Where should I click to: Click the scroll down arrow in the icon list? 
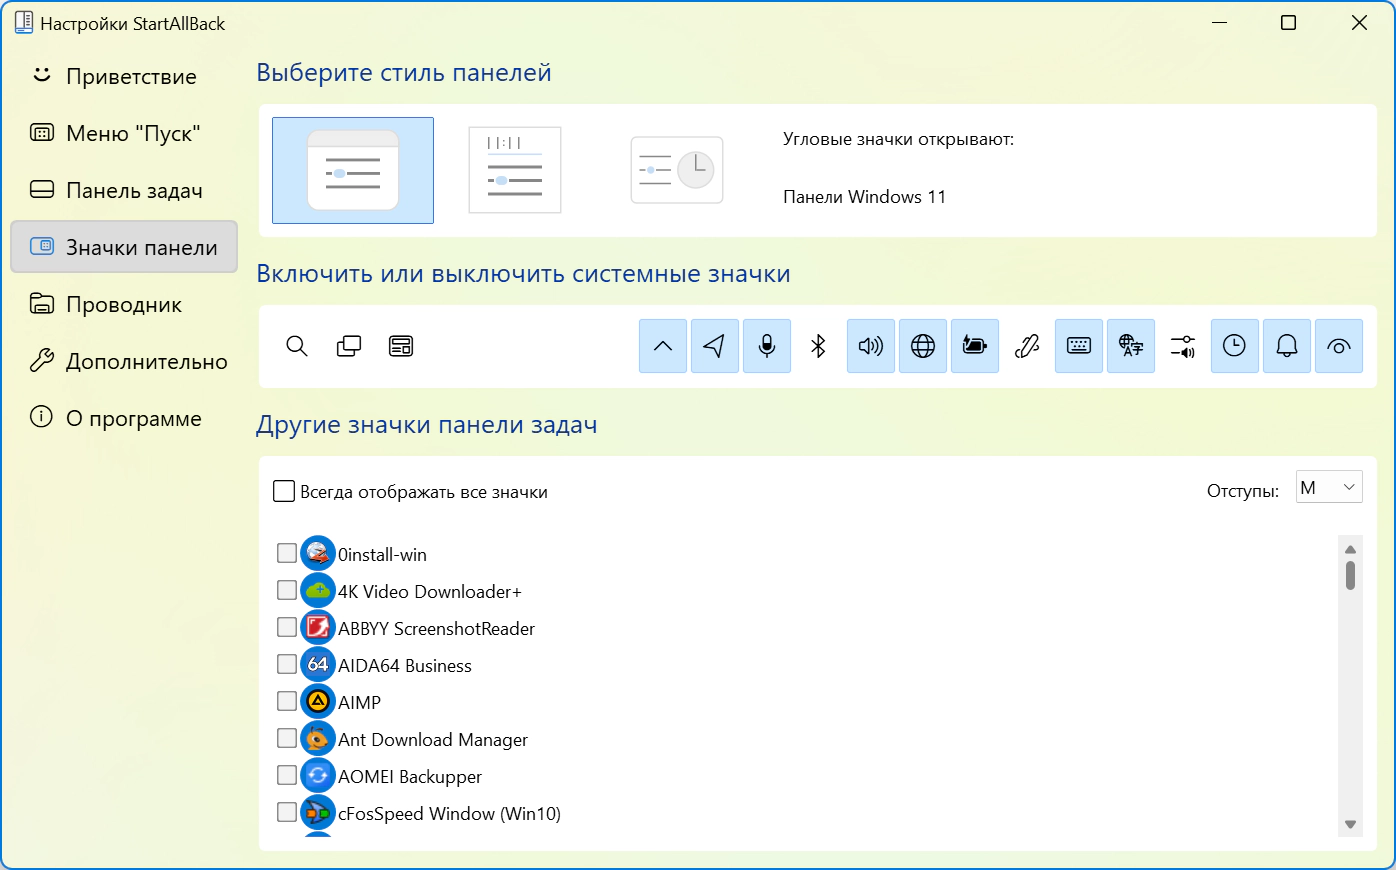pos(1350,824)
